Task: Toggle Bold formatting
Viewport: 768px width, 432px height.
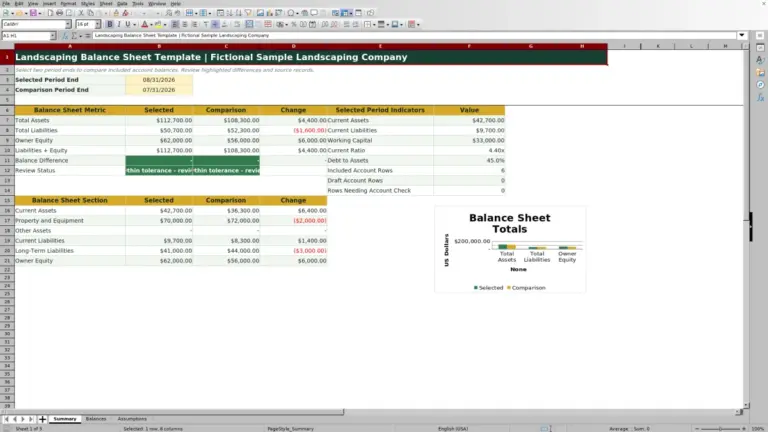Action: tap(110, 24)
